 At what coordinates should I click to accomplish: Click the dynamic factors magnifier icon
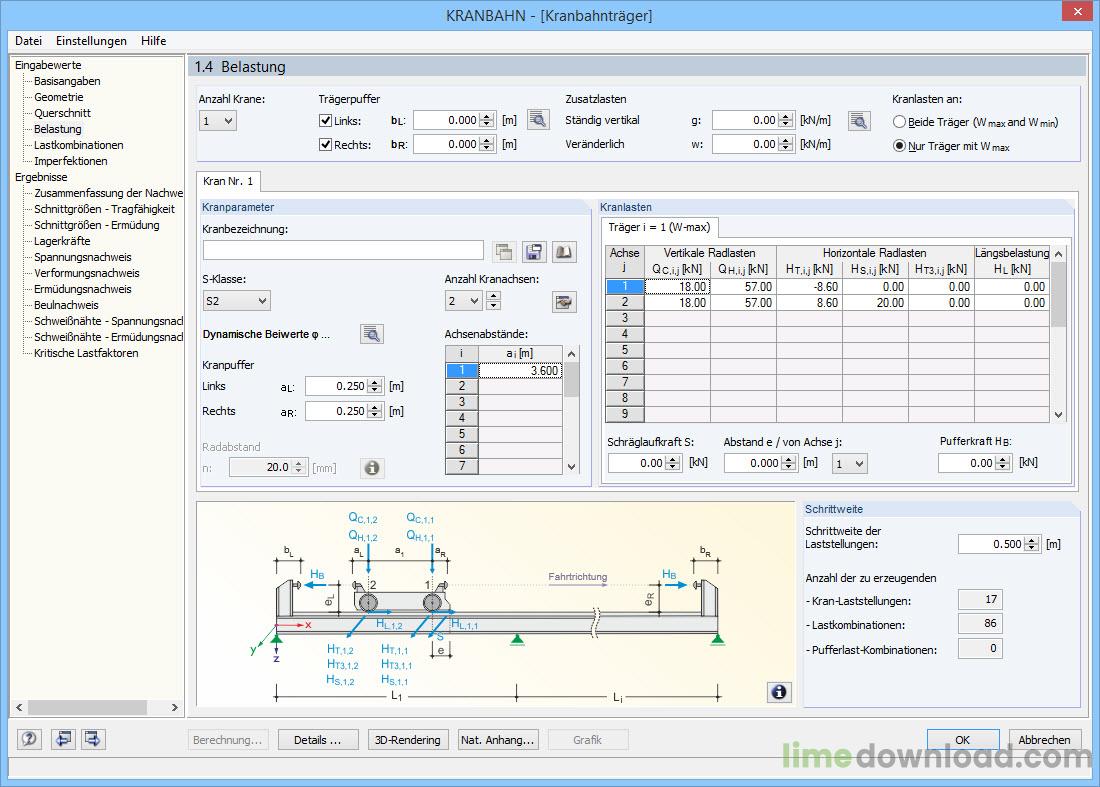point(372,334)
